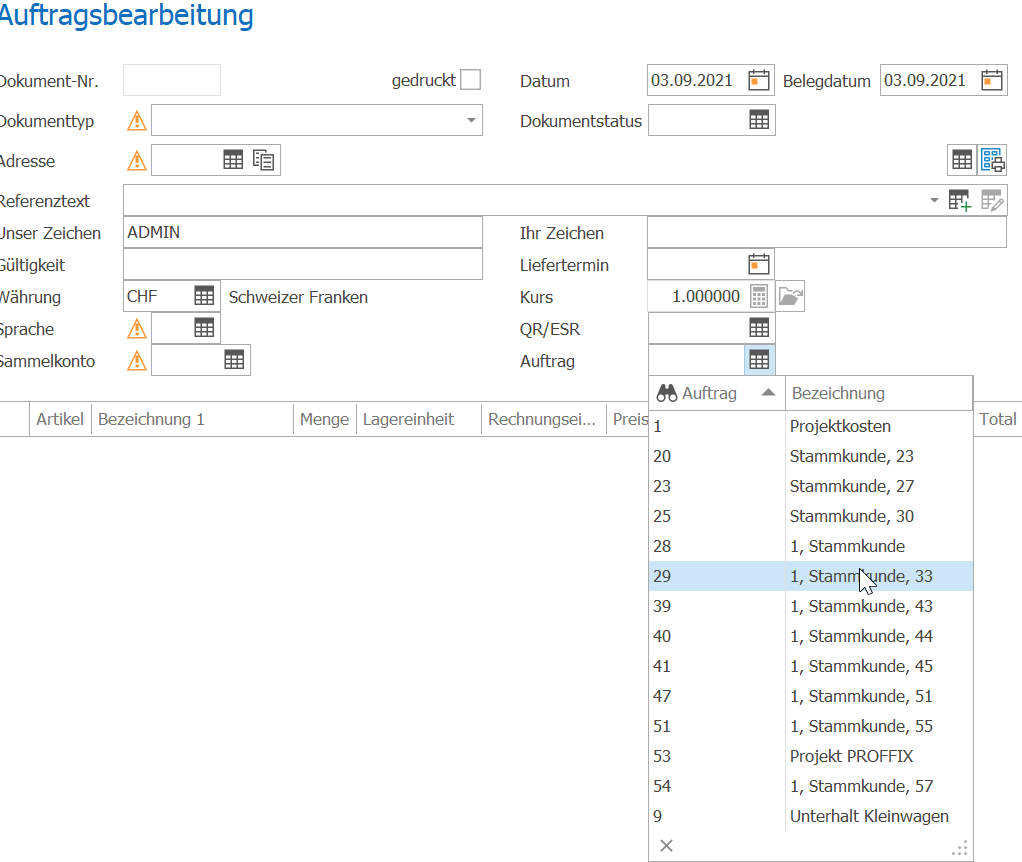The height and width of the screenshot is (862, 1022).
Task: Open the Kurs calculator icon
Action: click(759, 296)
